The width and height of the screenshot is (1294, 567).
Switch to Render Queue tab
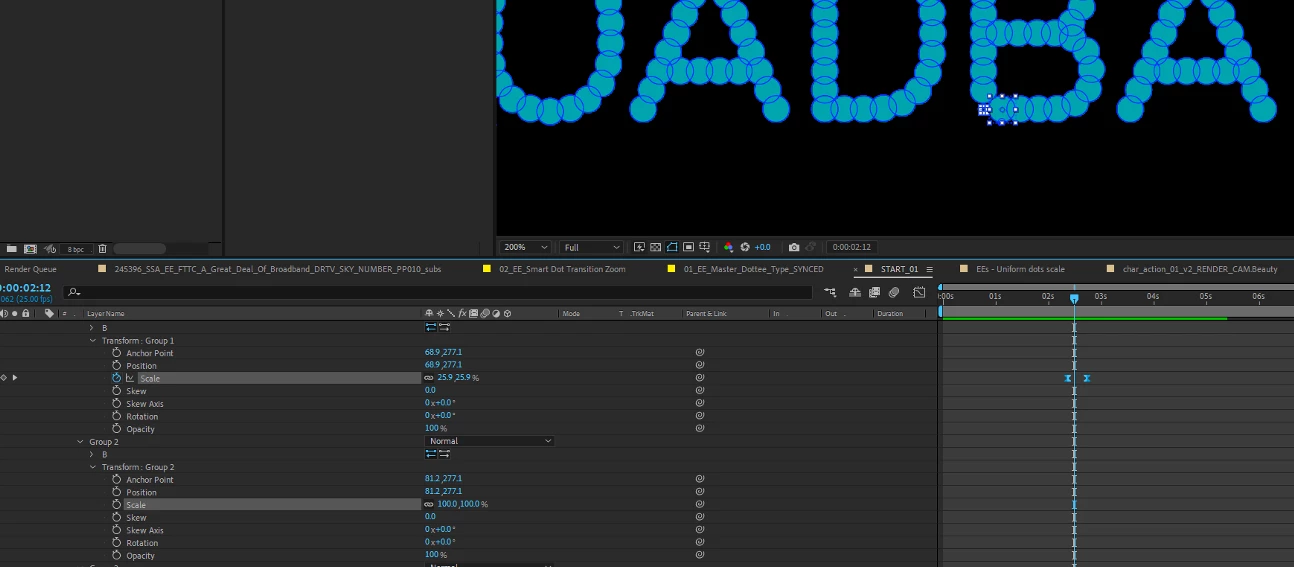pyautogui.click(x=31, y=269)
